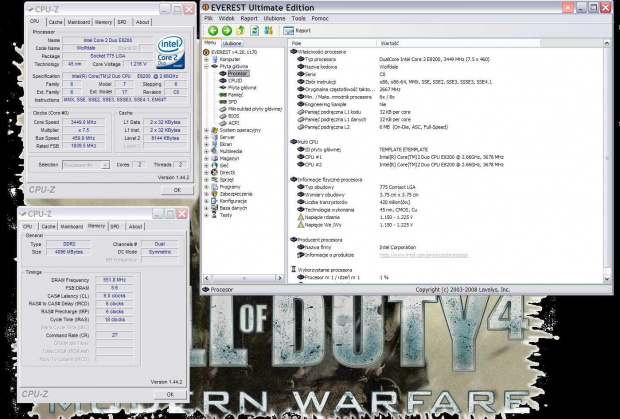Click the Serwer icon in tree
620x419 pixels.
214,137
